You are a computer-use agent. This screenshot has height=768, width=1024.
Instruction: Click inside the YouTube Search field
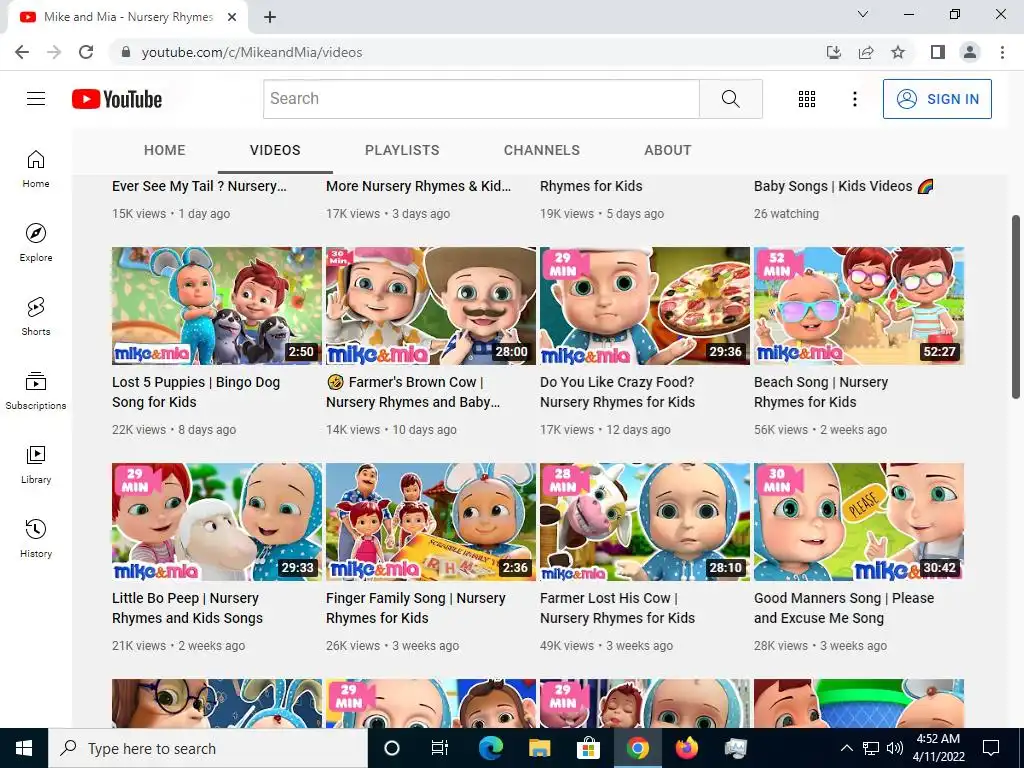click(481, 99)
